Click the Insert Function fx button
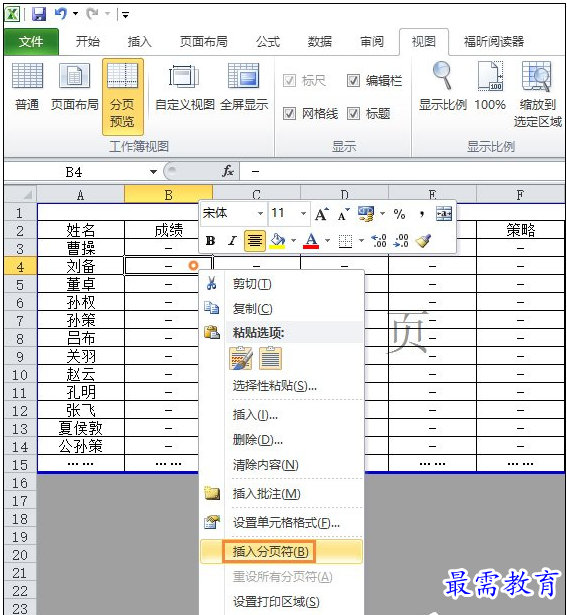The height and width of the screenshot is (615, 567). (228, 171)
